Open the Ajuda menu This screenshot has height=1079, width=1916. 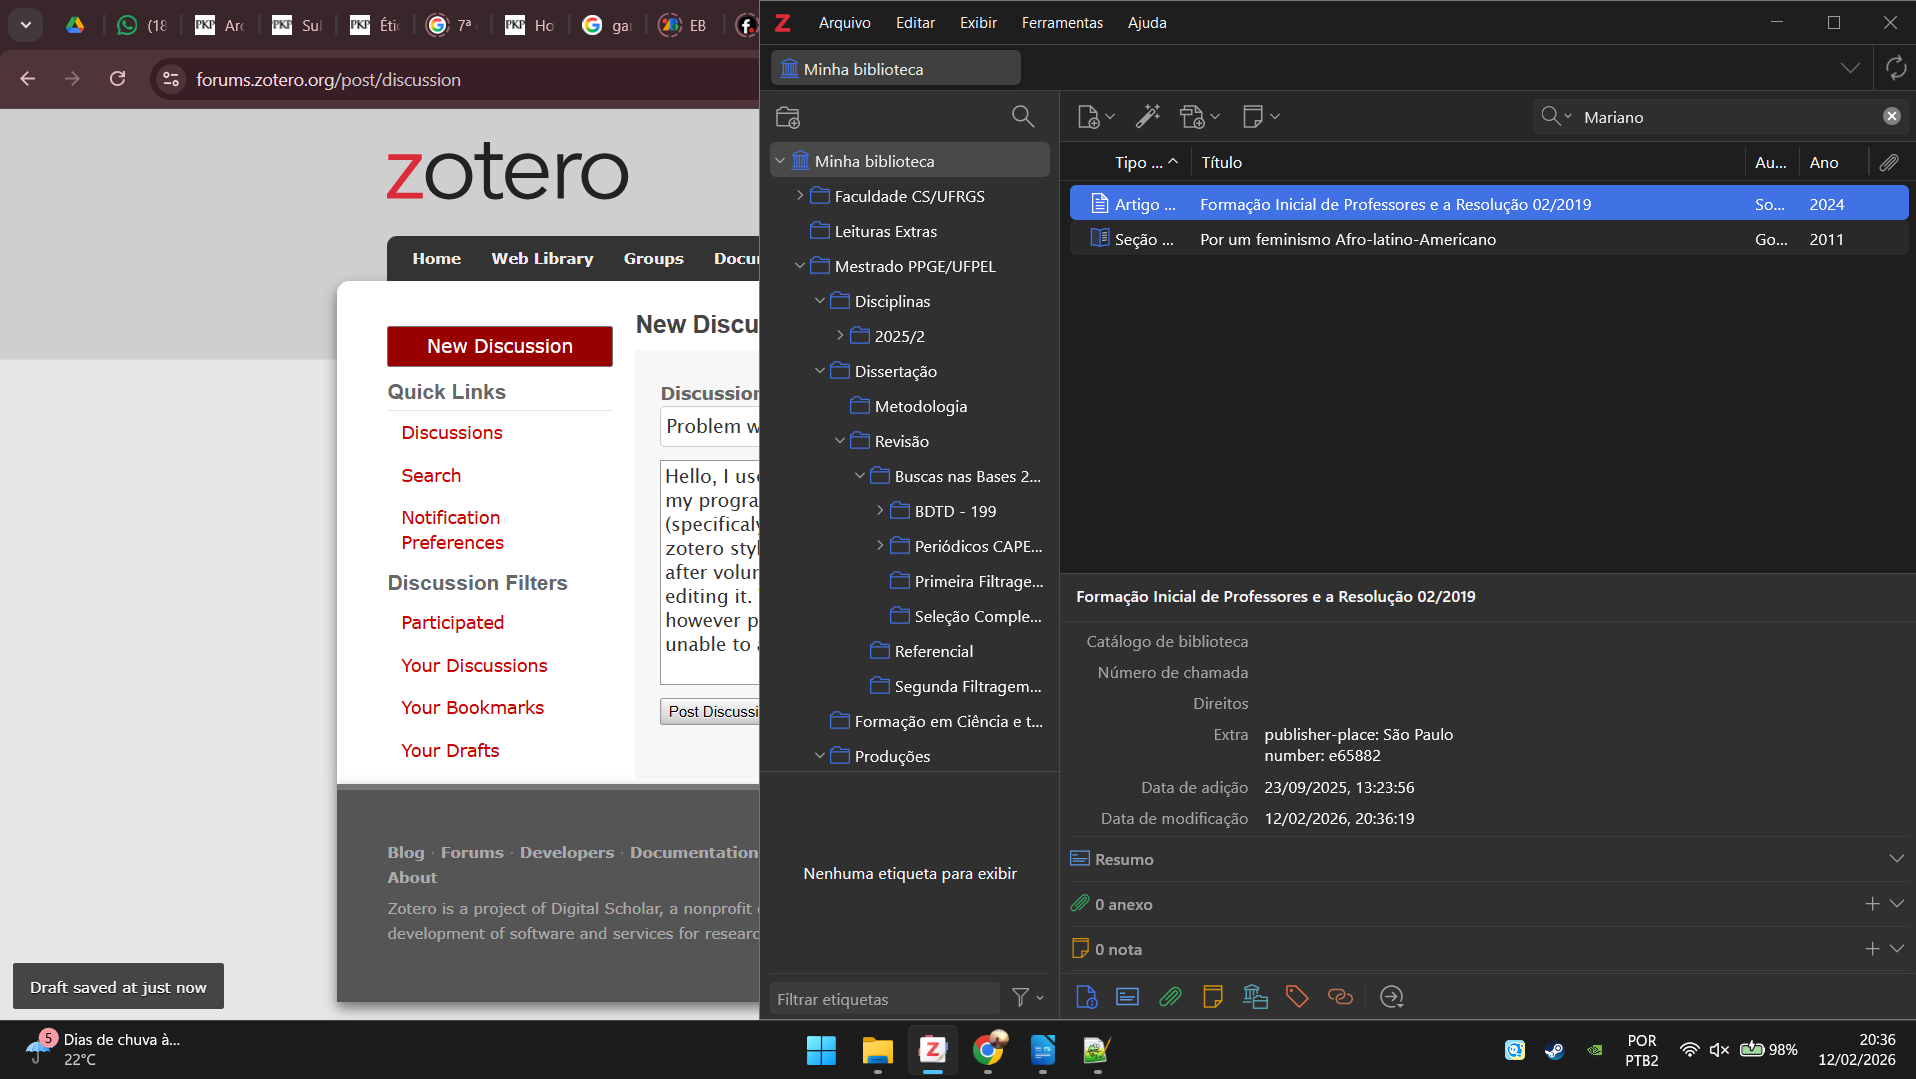[1147, 22]
